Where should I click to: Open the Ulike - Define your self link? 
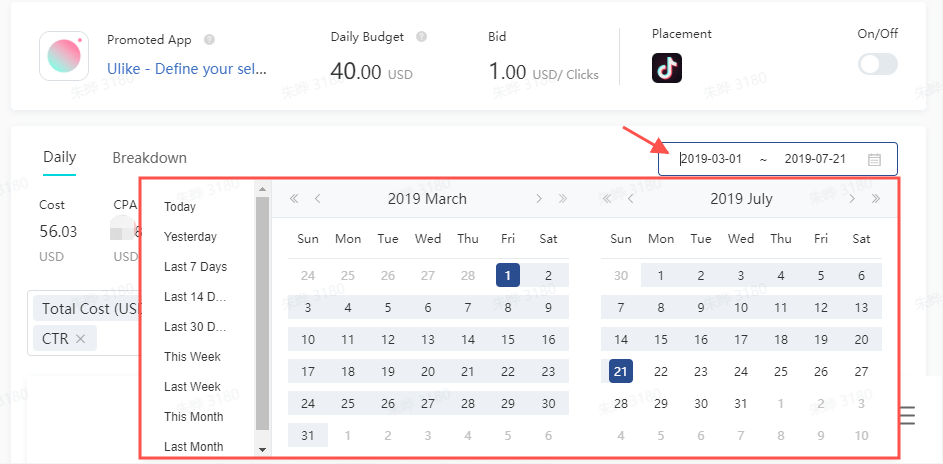187,70
